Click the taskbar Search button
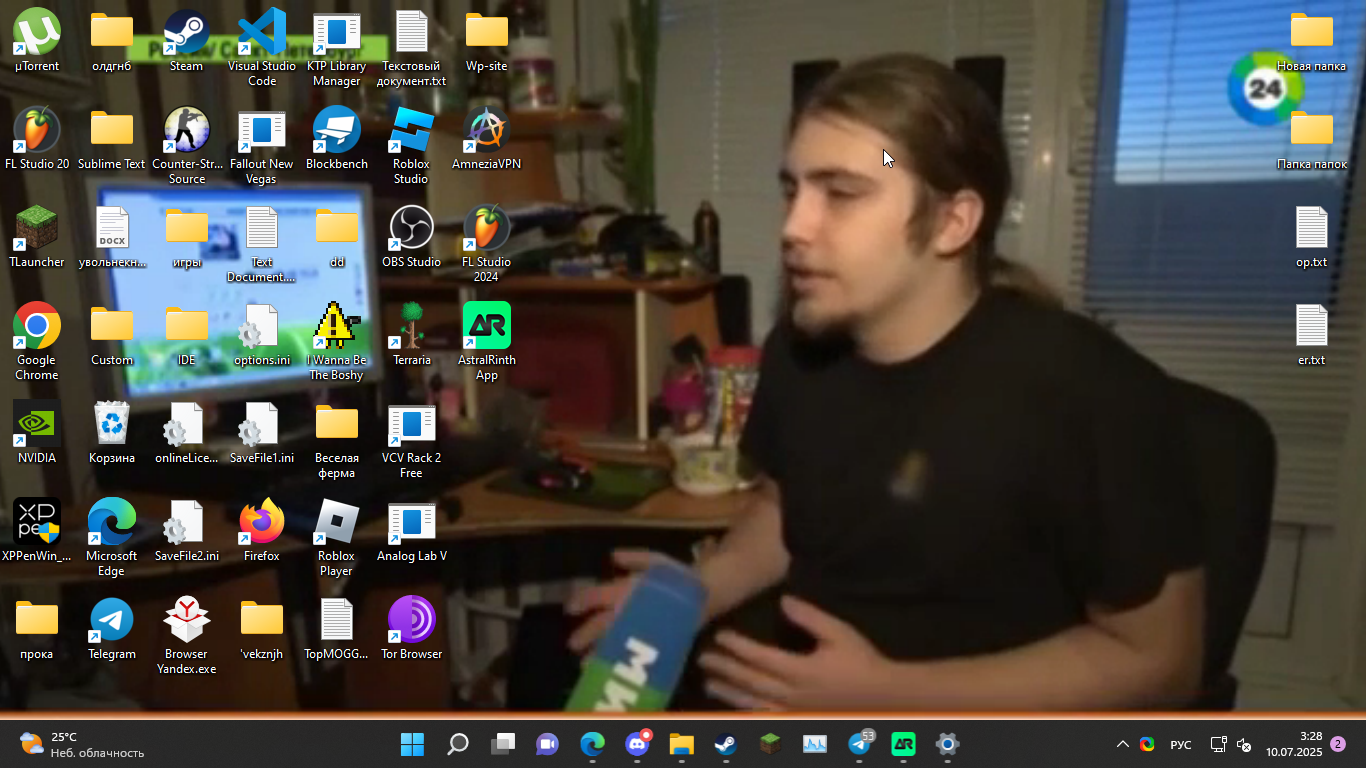The image size is (1366, 768). click(457, 744)
